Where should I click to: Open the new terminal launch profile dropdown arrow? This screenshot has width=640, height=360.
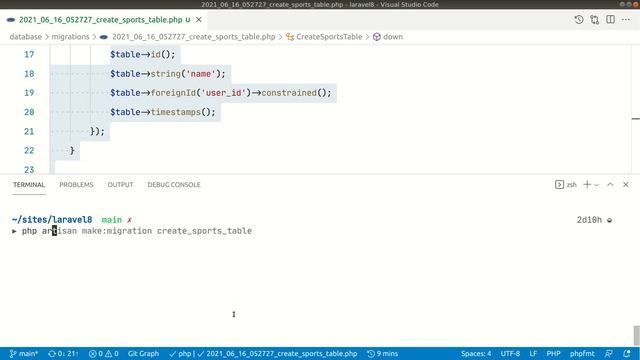[x=596, y=185]
